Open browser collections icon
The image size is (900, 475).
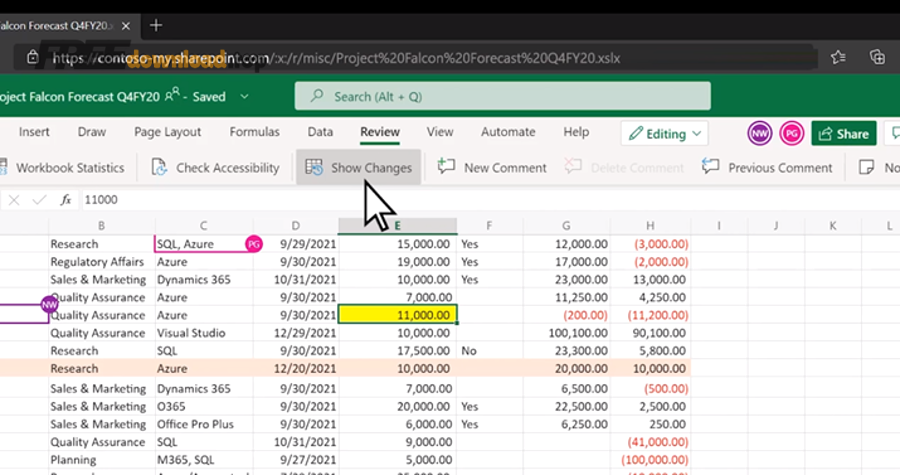(877, 57)
